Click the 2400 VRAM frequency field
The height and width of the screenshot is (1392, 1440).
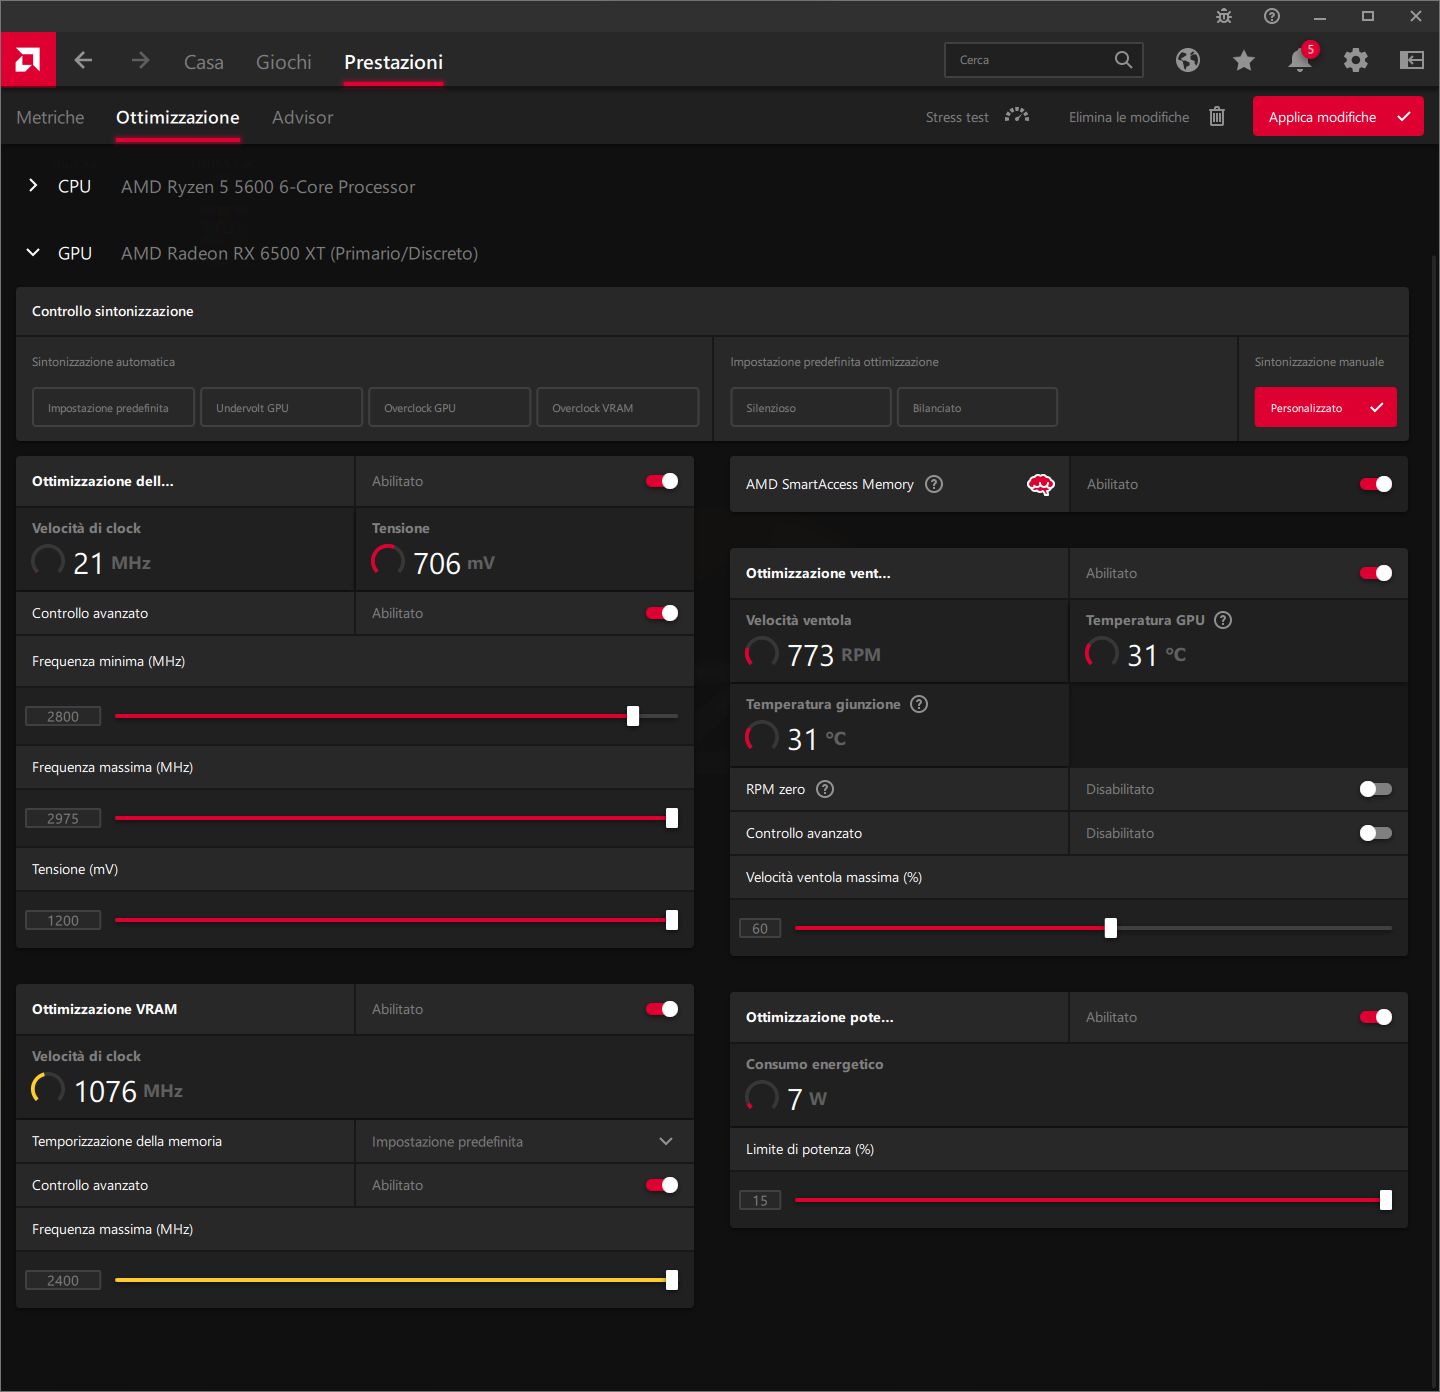63,1280
